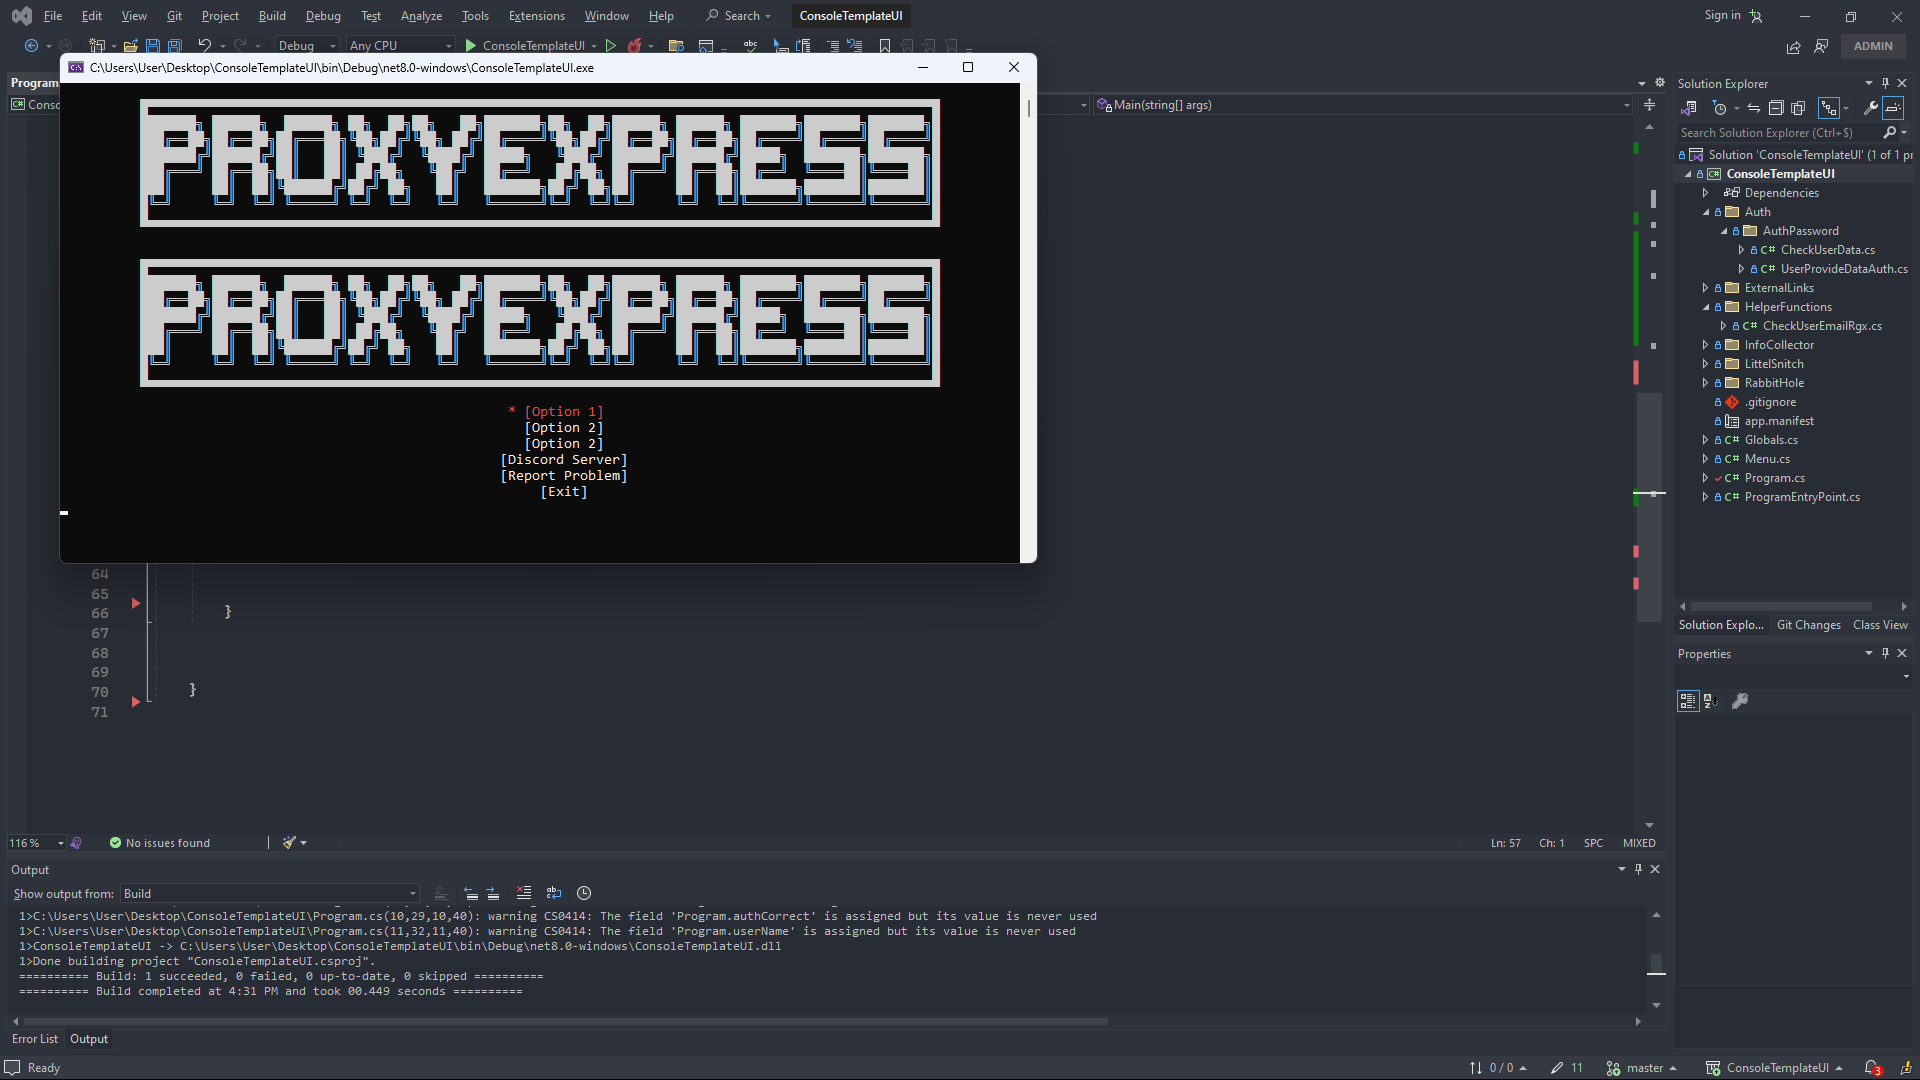
Task: Open Solution Explorer properties wrench icon
Action: pyautogui.click(x=1870, y=108)
